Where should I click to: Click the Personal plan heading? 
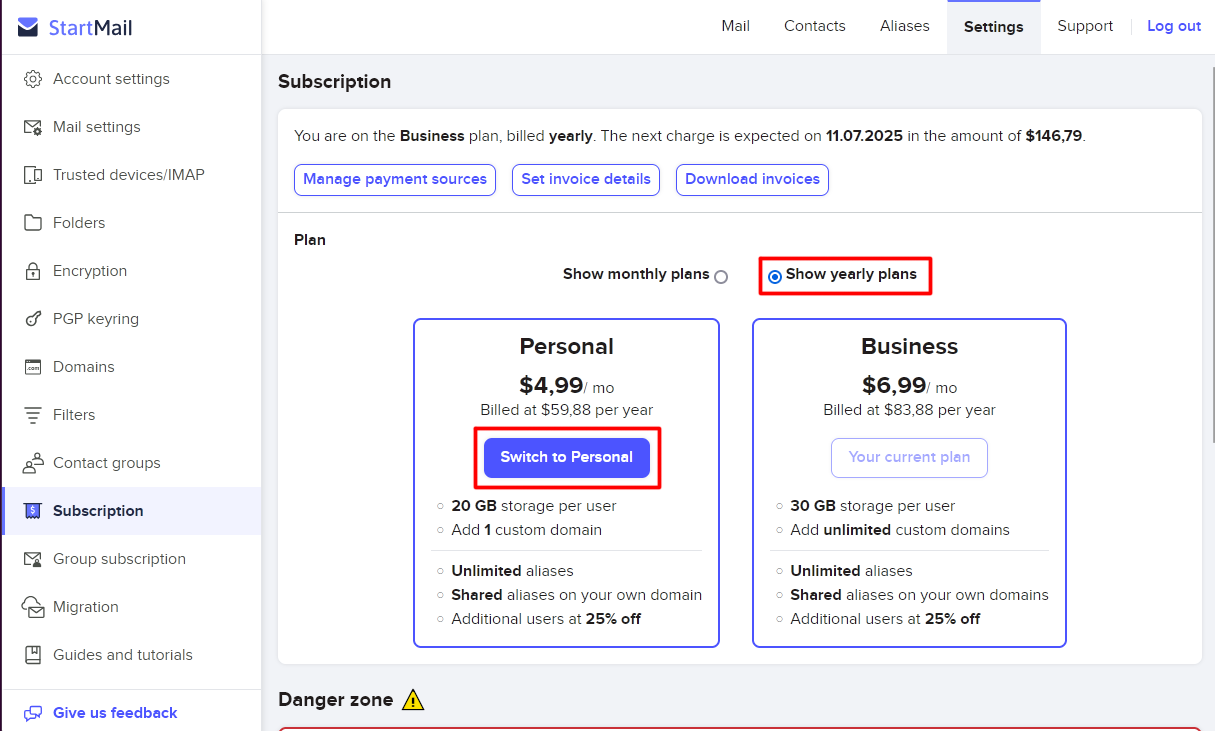(567, 347)
